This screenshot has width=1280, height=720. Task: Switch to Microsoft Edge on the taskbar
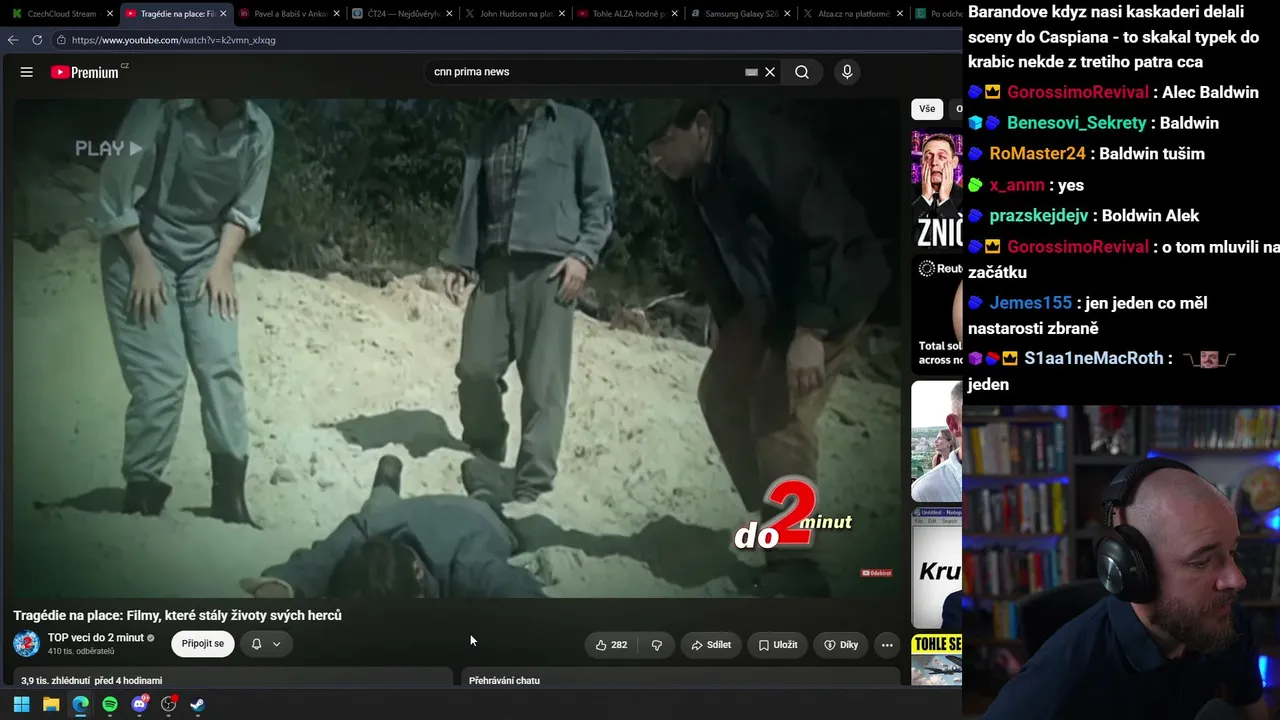click(x=80, y=704)
